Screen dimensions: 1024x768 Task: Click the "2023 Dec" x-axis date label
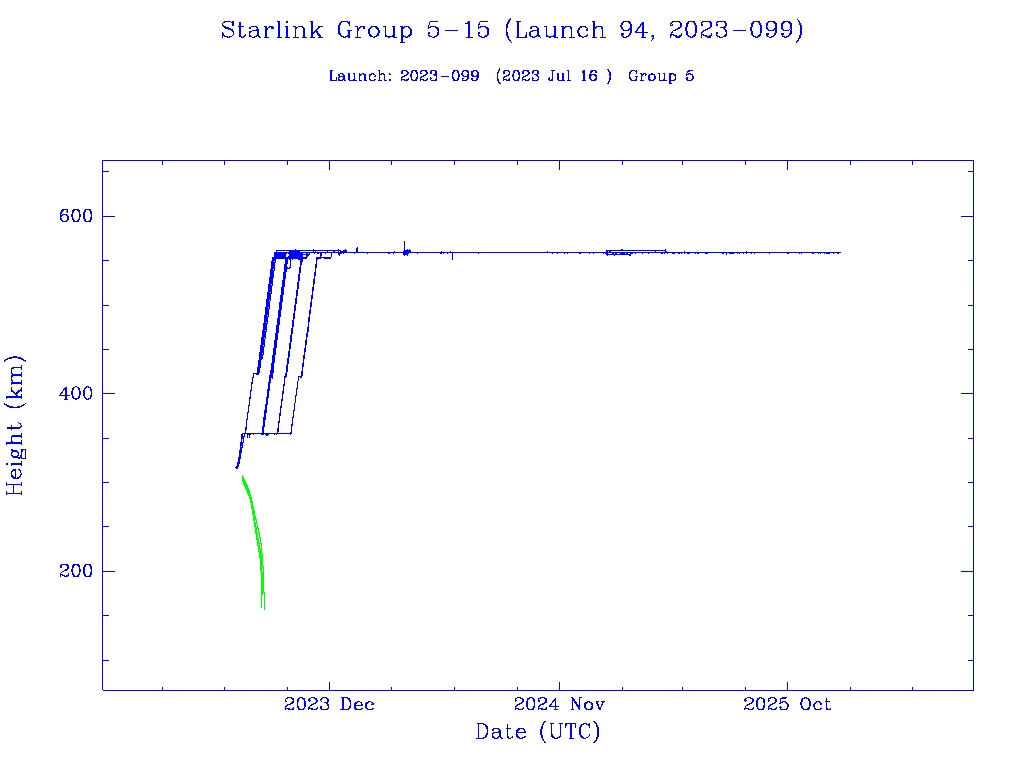coord(329,704)
